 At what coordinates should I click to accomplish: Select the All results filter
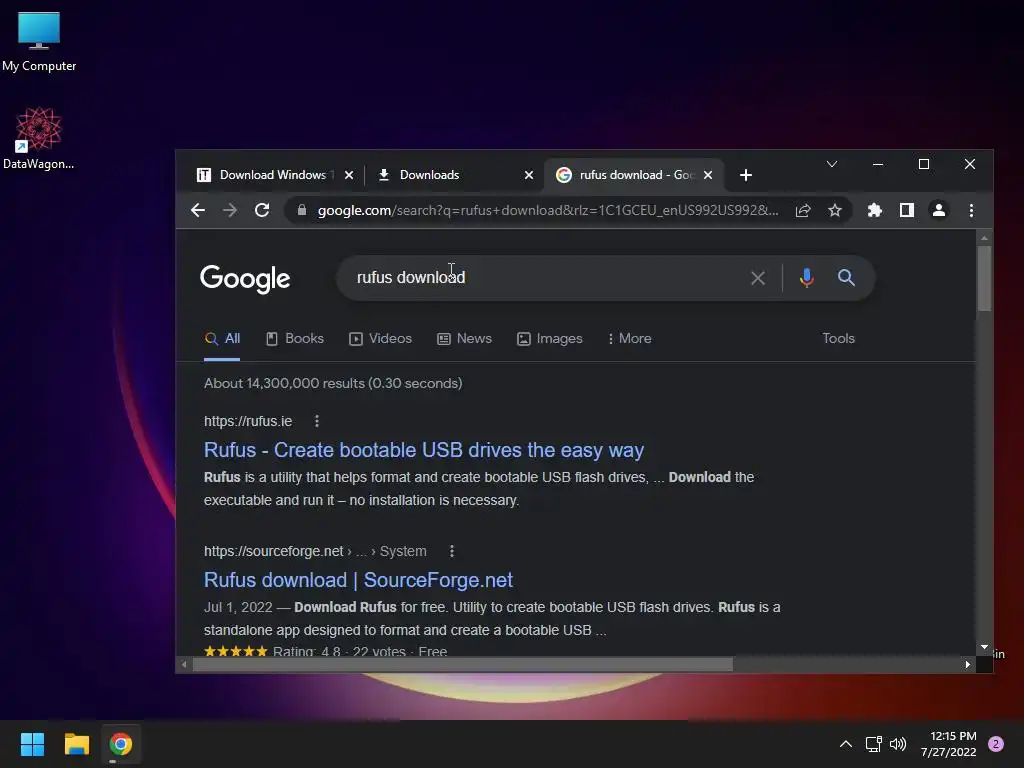pyautogui.click(x=222, y=338)
